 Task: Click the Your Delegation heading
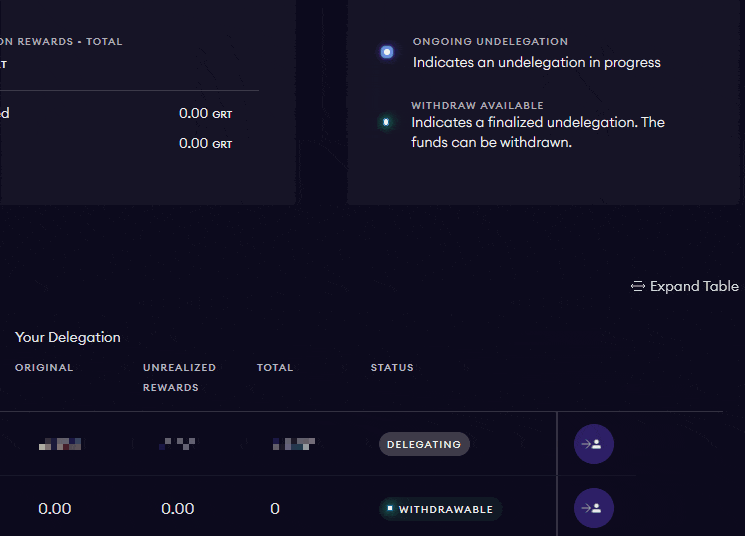(68, 337)
